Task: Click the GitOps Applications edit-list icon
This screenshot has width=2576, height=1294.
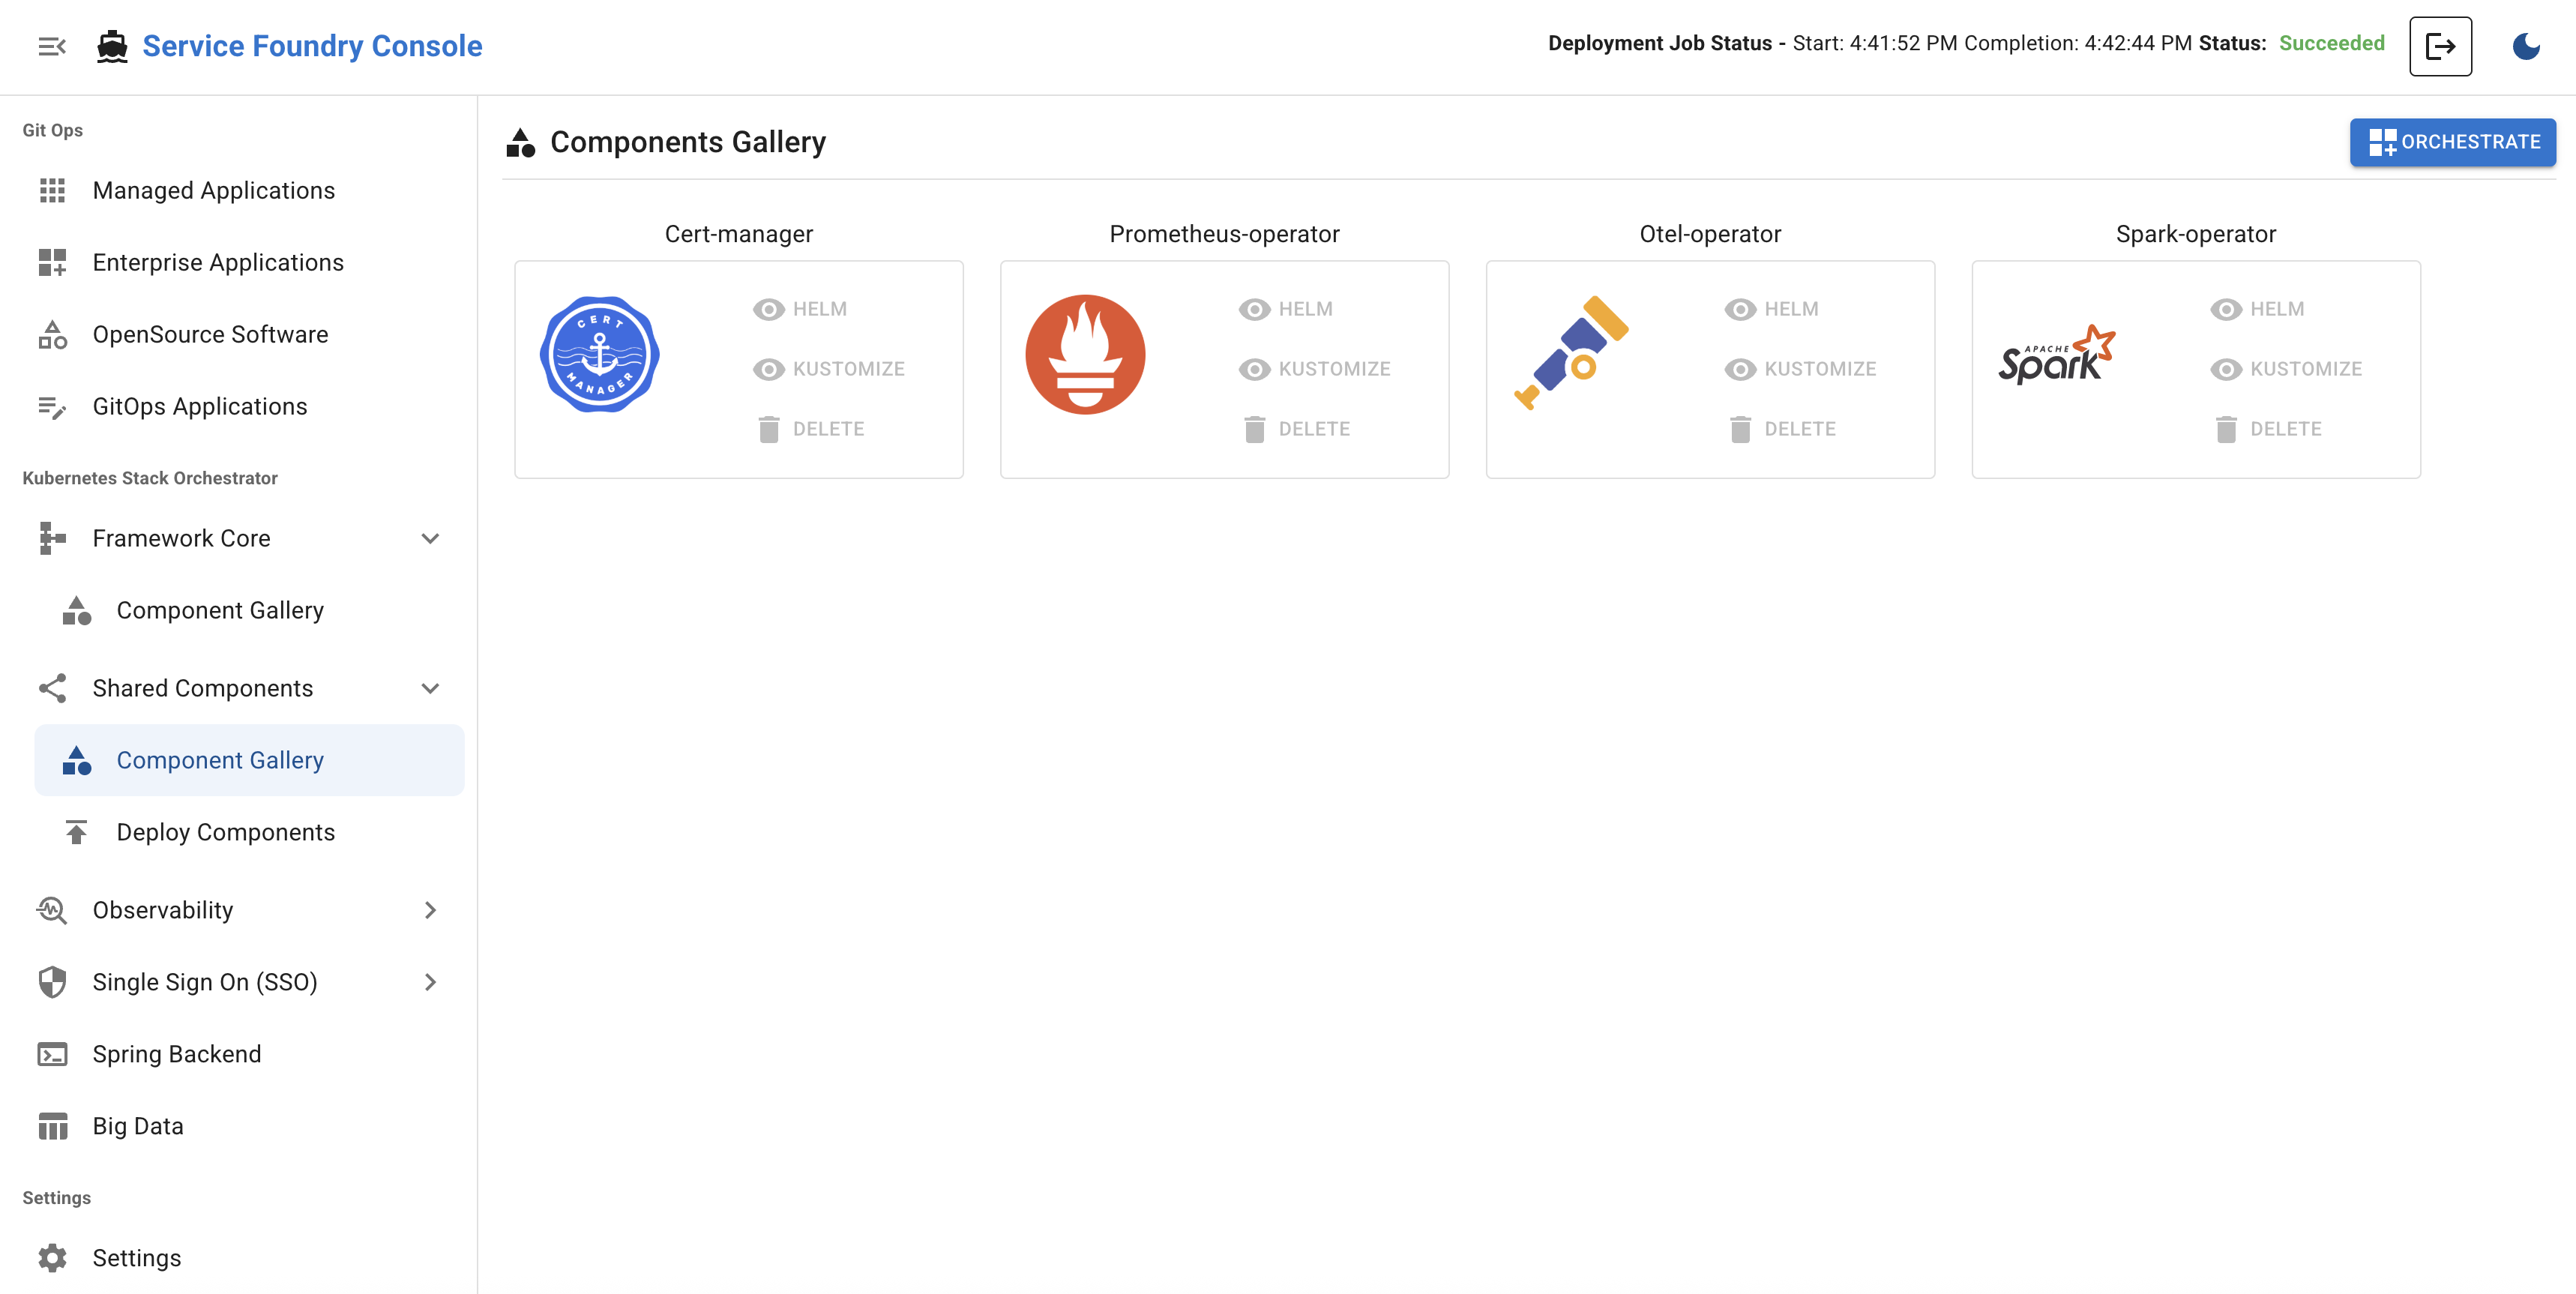Action: click(52, 406)
